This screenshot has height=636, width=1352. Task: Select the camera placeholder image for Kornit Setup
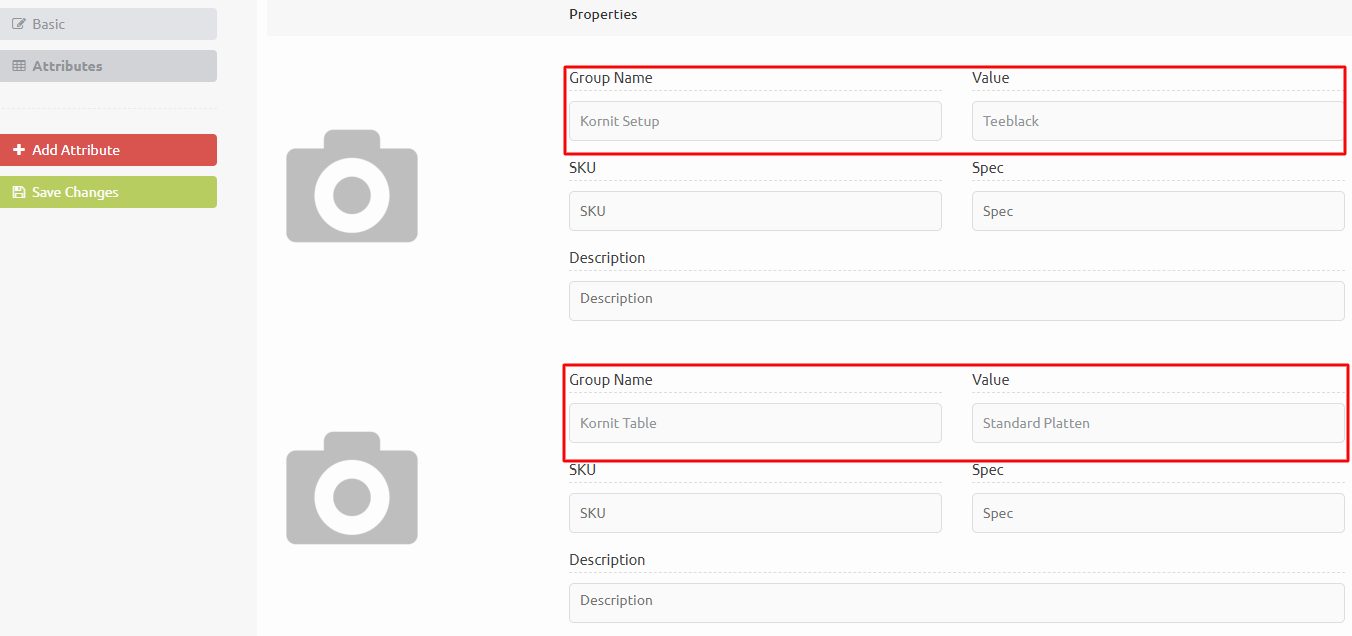pos(352,186)
